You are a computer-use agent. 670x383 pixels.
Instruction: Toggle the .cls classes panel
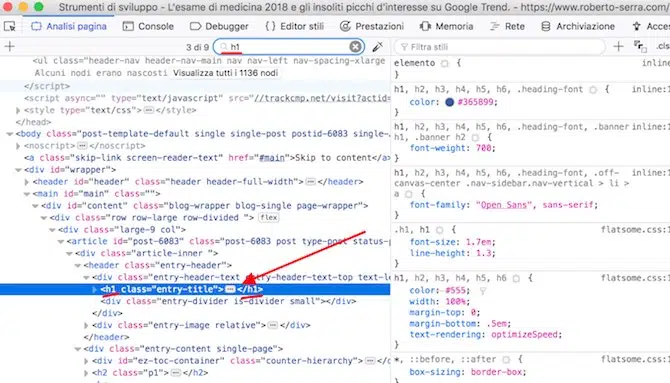[x=663, y=46]
